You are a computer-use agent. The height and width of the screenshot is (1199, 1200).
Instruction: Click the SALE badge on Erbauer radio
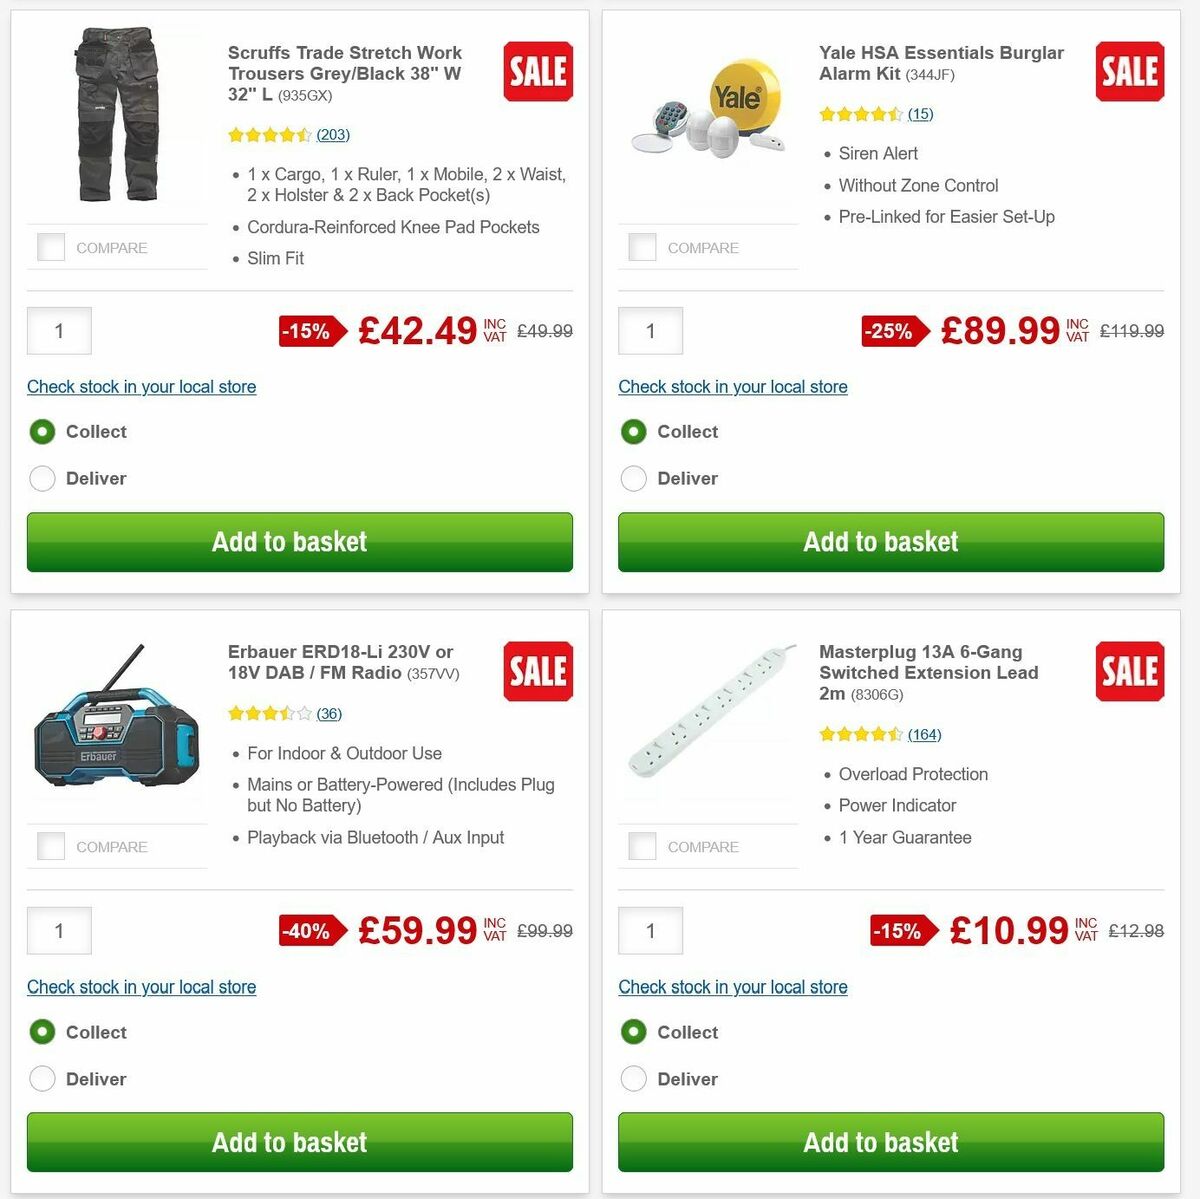(537, 671)
